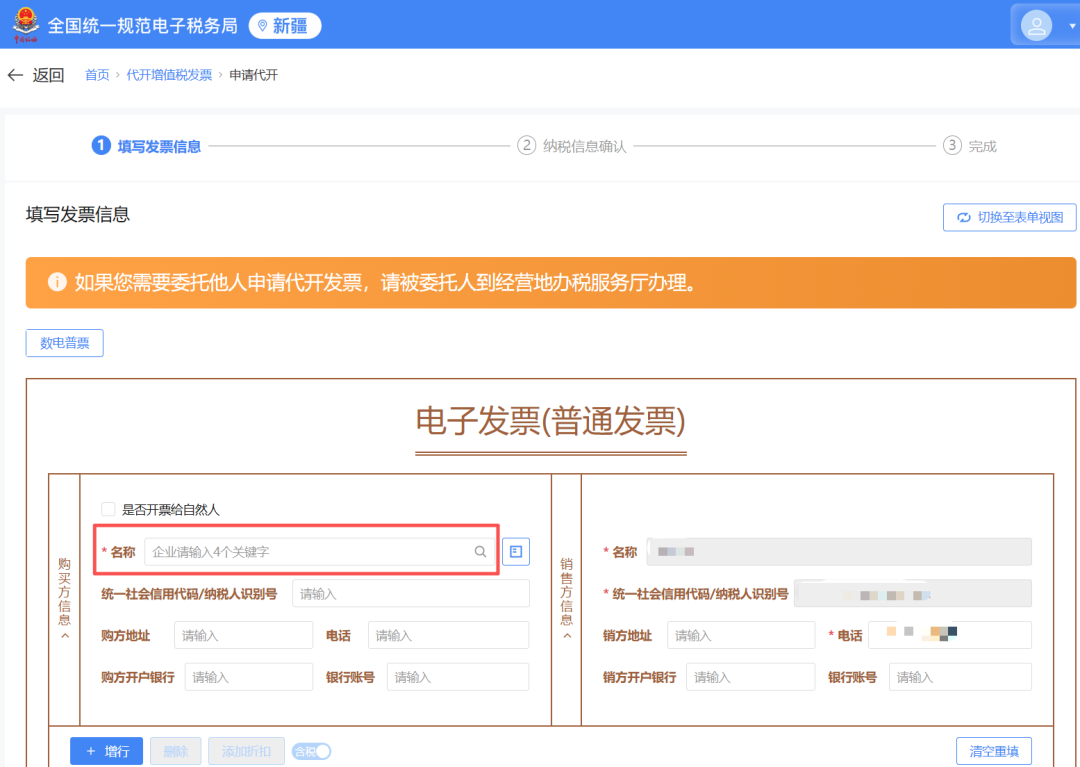Click the 电子发票(普通发票) title
The image size is (1080, 767).
point(550,421)
